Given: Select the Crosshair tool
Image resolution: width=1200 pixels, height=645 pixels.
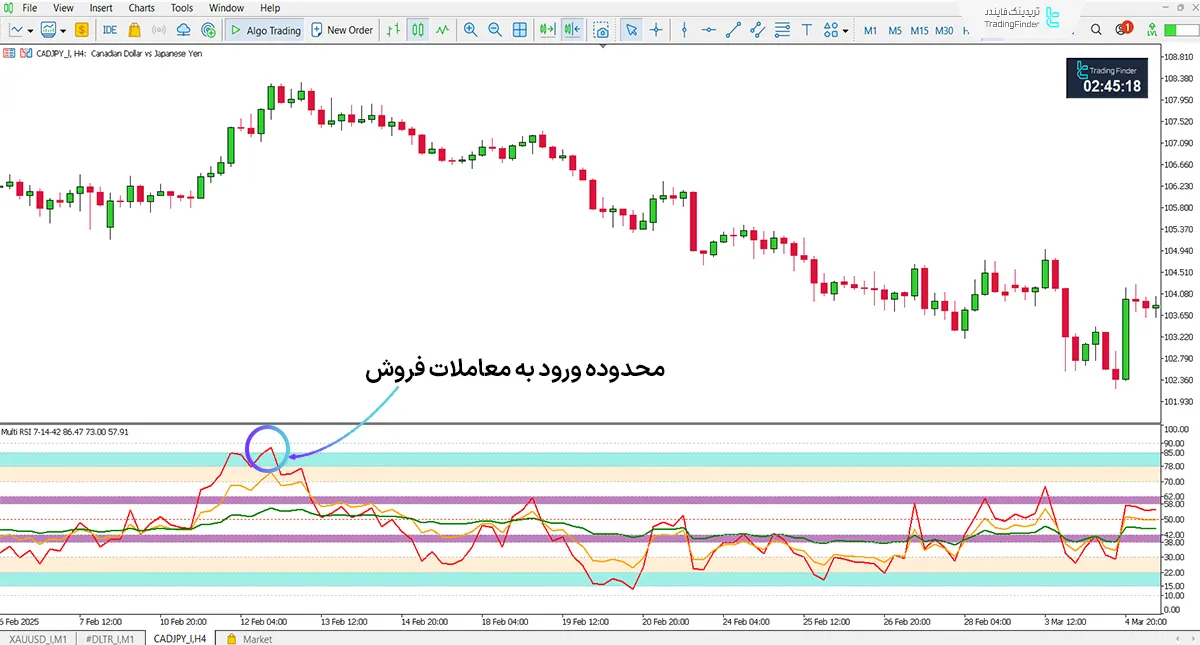Looking at the screenshot, I should 655,30.
